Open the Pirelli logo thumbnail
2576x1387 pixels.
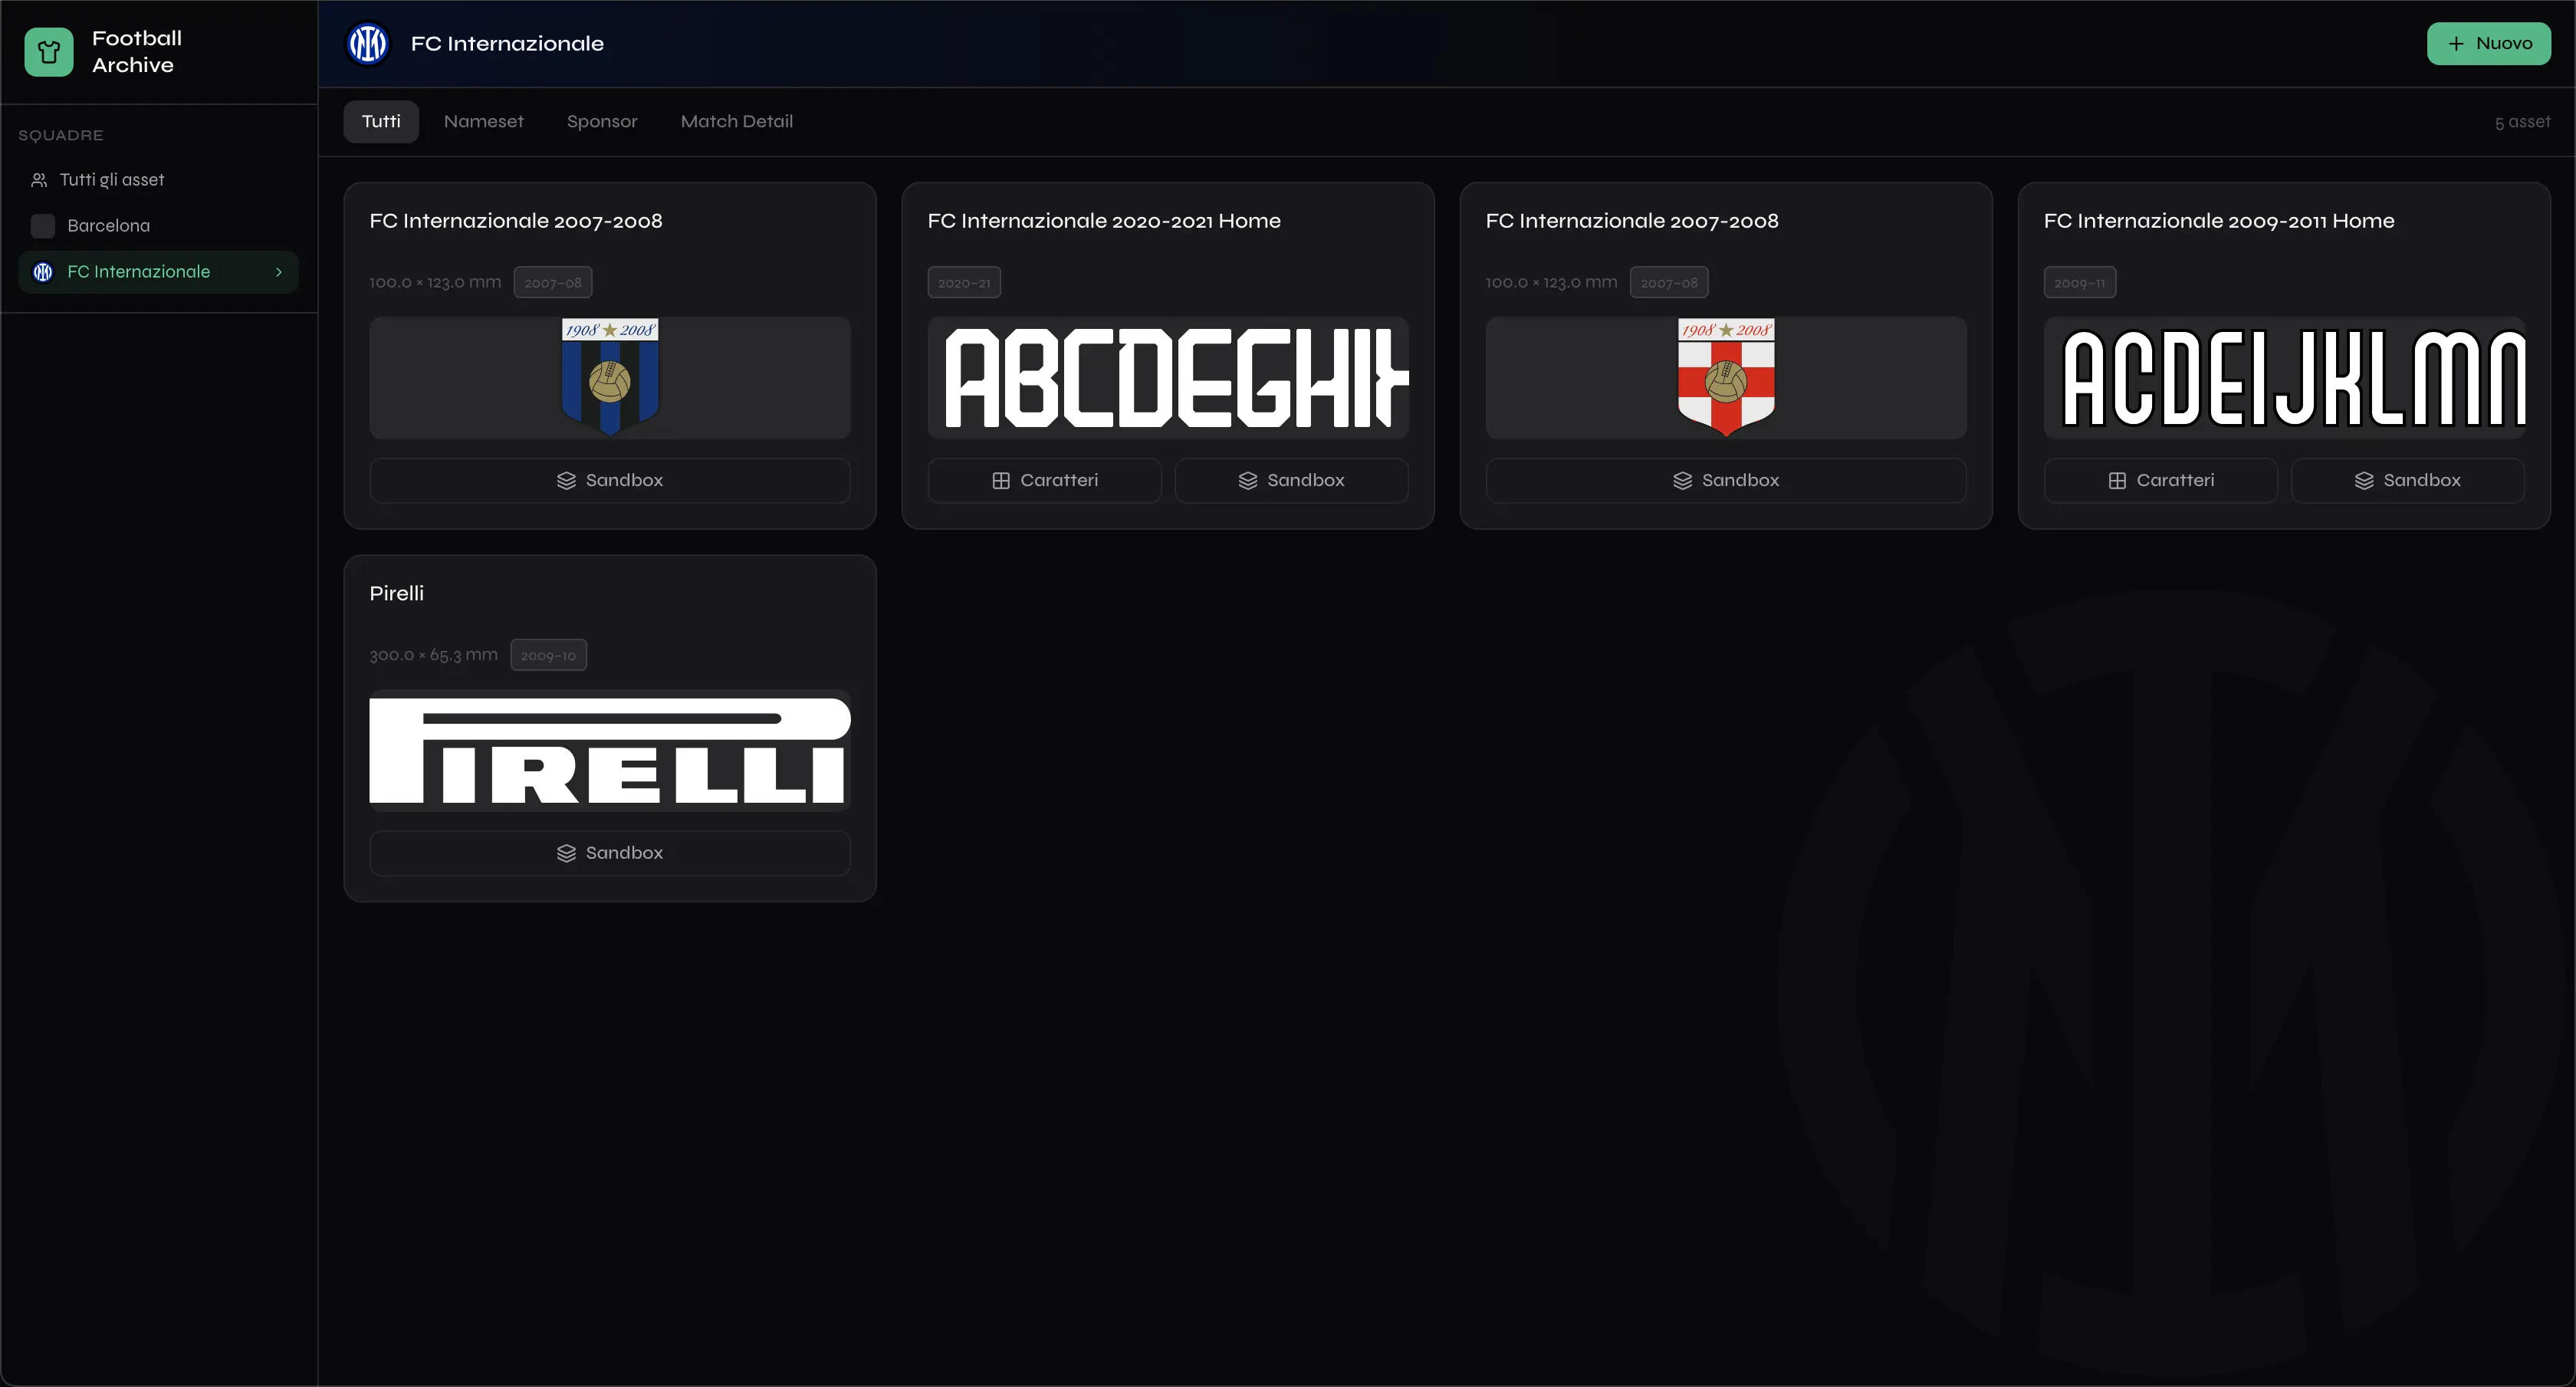610,751
